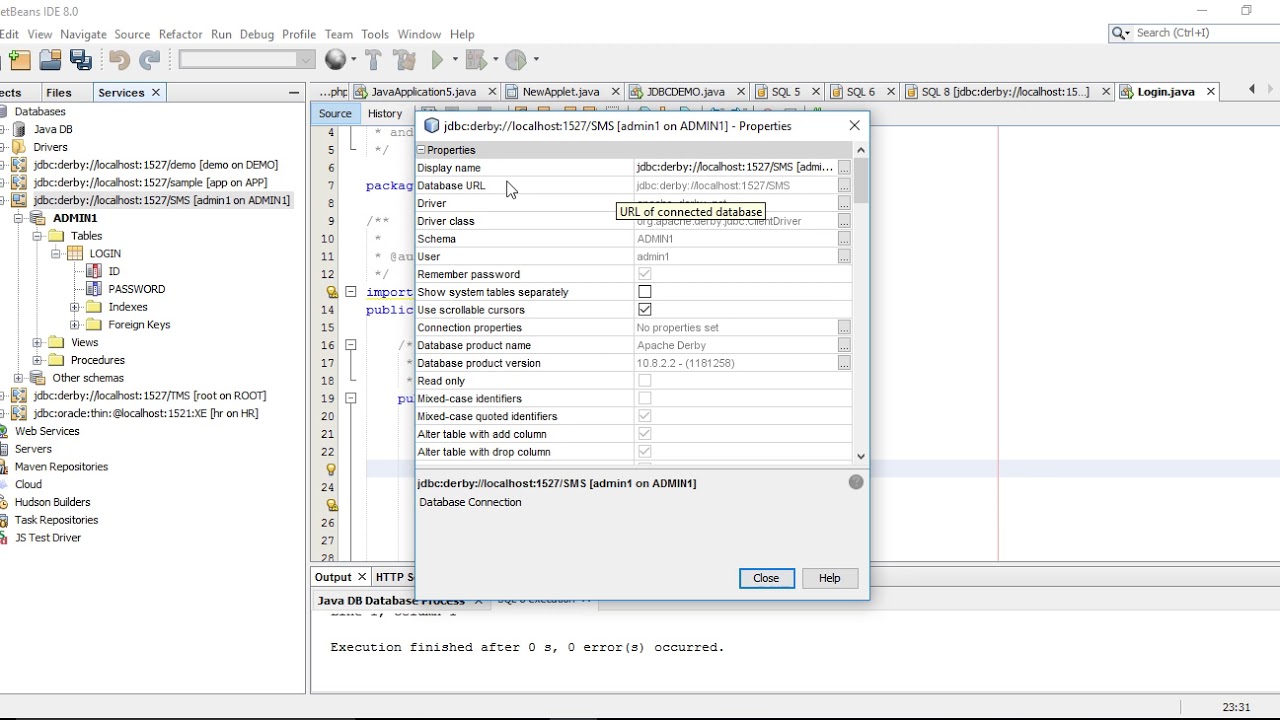
Task: Toggle Show system tables separately checkbox
Action: click(x=644, y=292)
